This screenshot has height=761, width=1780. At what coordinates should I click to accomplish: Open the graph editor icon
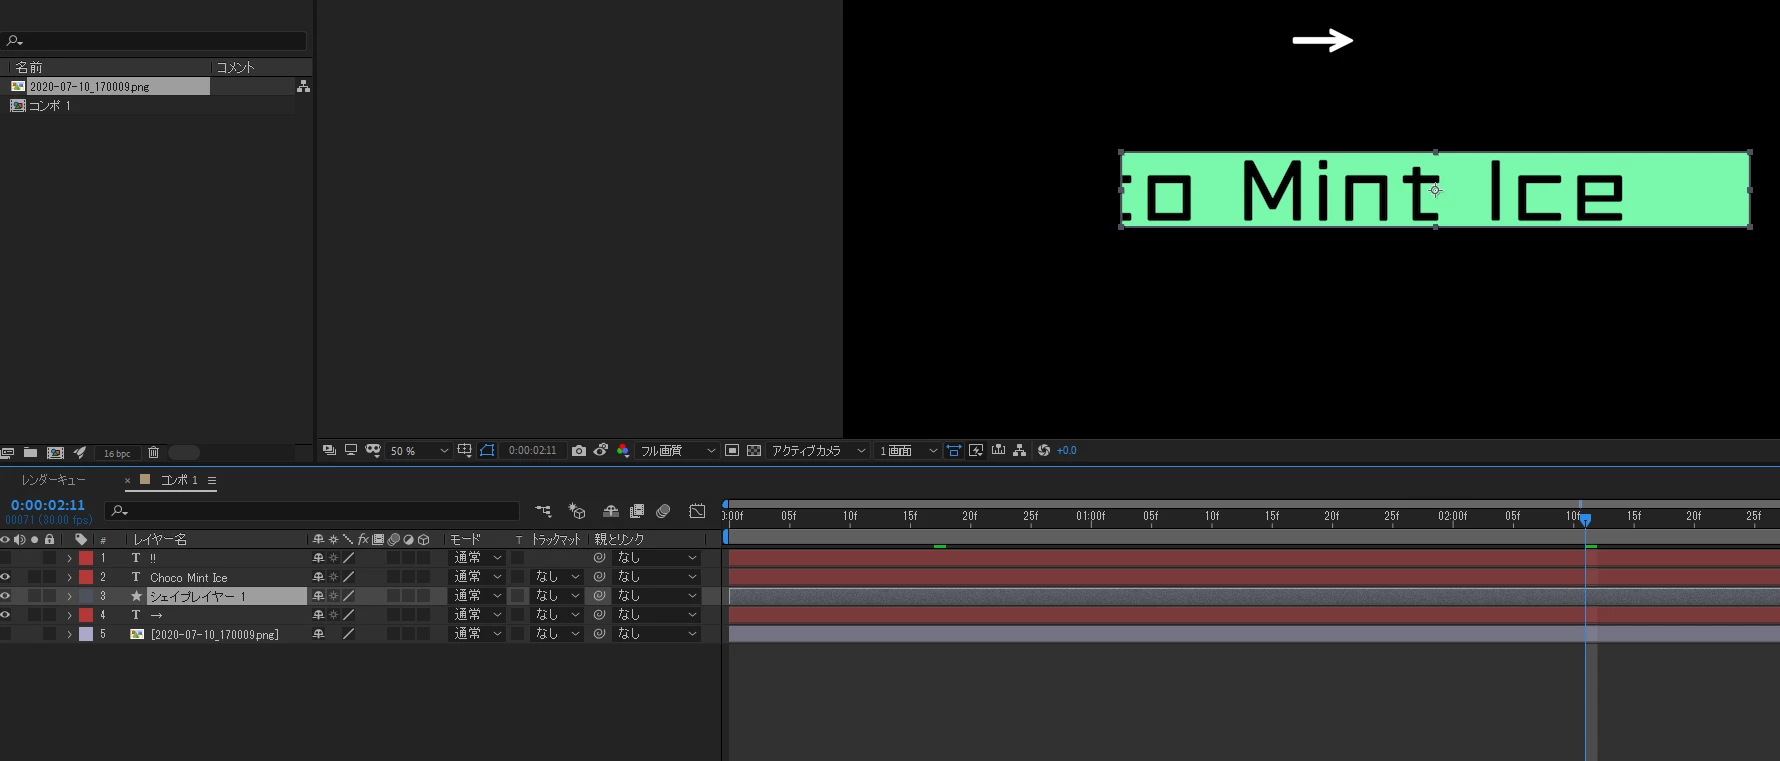697,511
